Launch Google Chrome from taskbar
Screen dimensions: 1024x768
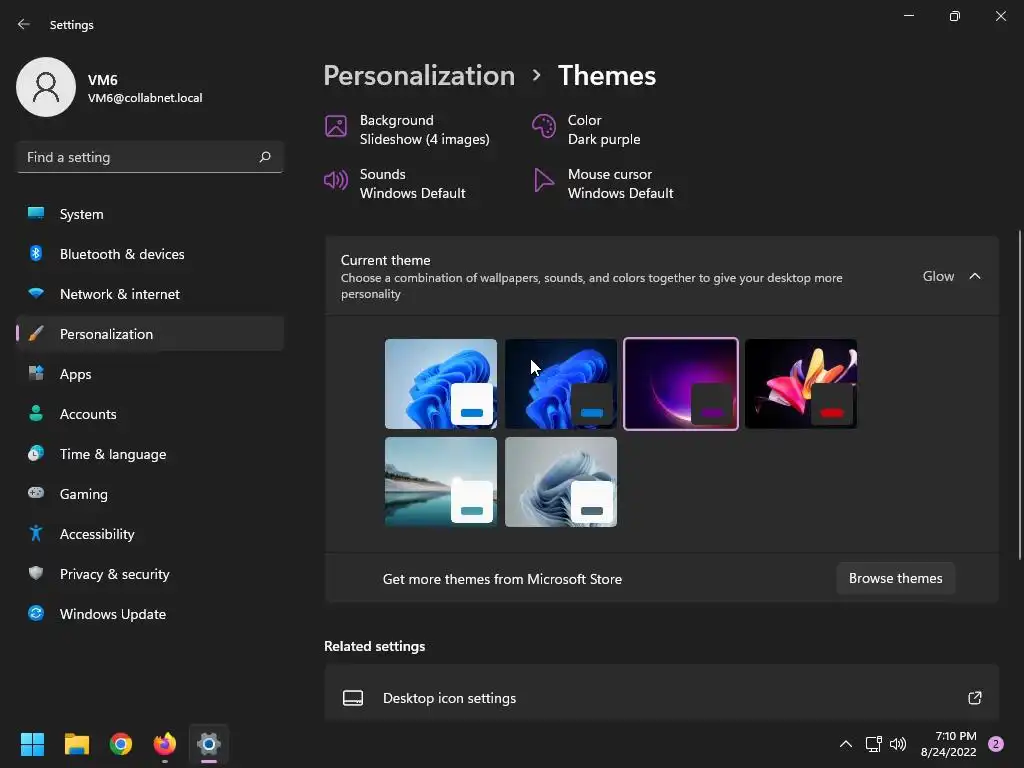(121, 744)
